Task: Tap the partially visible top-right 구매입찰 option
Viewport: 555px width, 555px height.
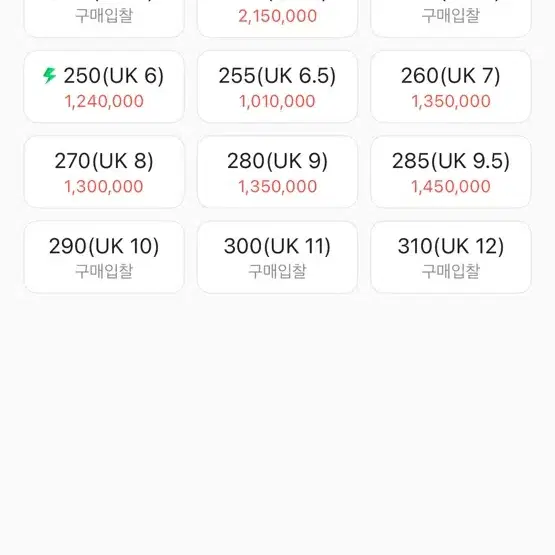Action: tap(451, 17)
